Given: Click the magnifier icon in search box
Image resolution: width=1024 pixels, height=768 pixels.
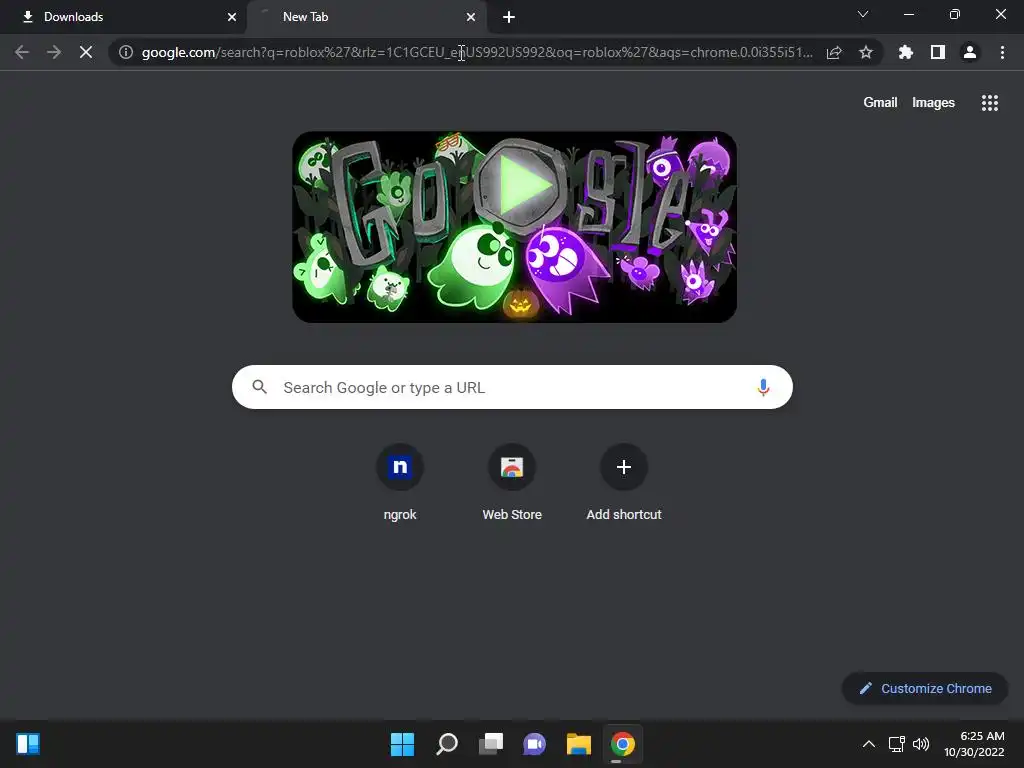Looking at the screenshot, I should [x=260, y=387].
